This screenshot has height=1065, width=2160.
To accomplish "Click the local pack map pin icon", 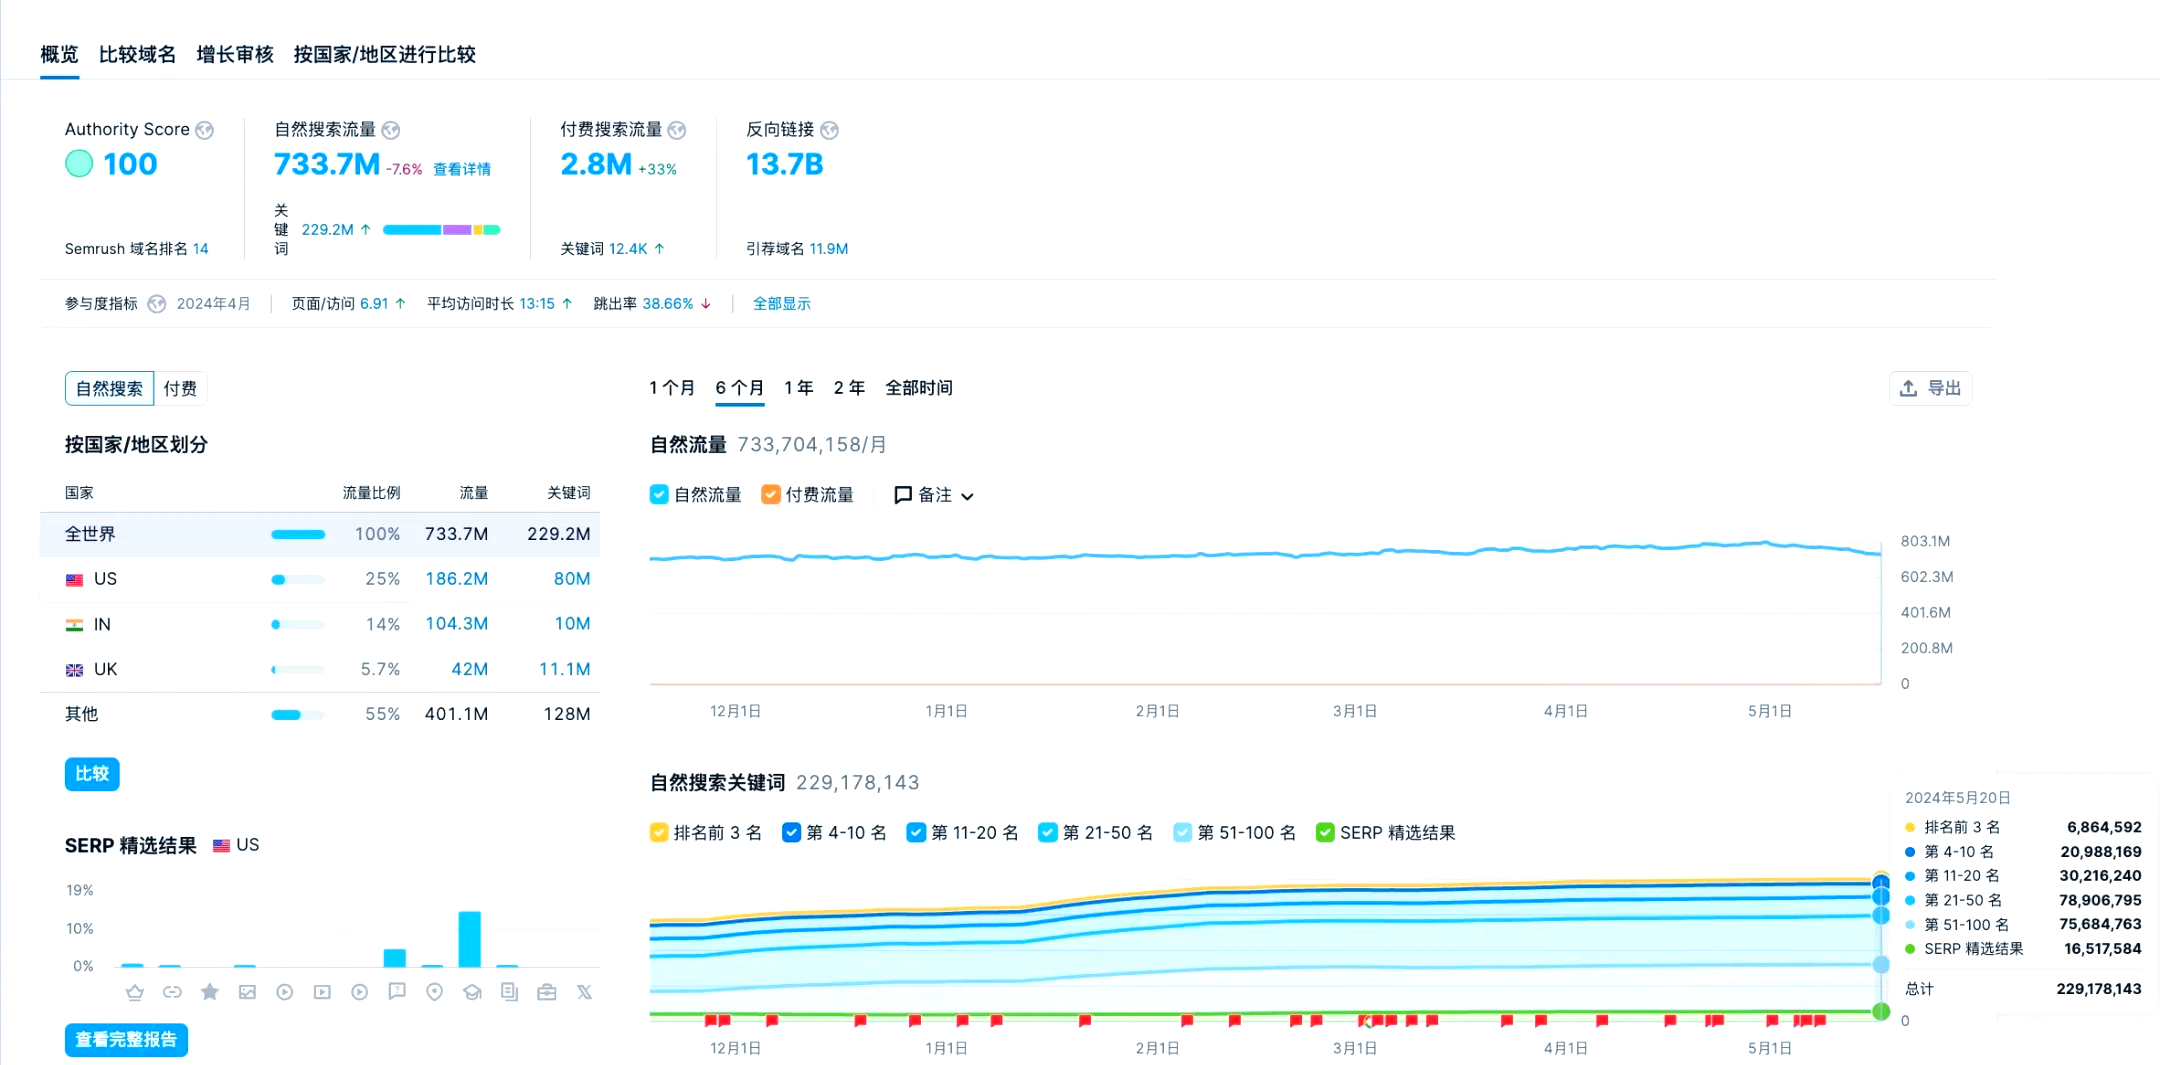I will [x=434, y=992].
